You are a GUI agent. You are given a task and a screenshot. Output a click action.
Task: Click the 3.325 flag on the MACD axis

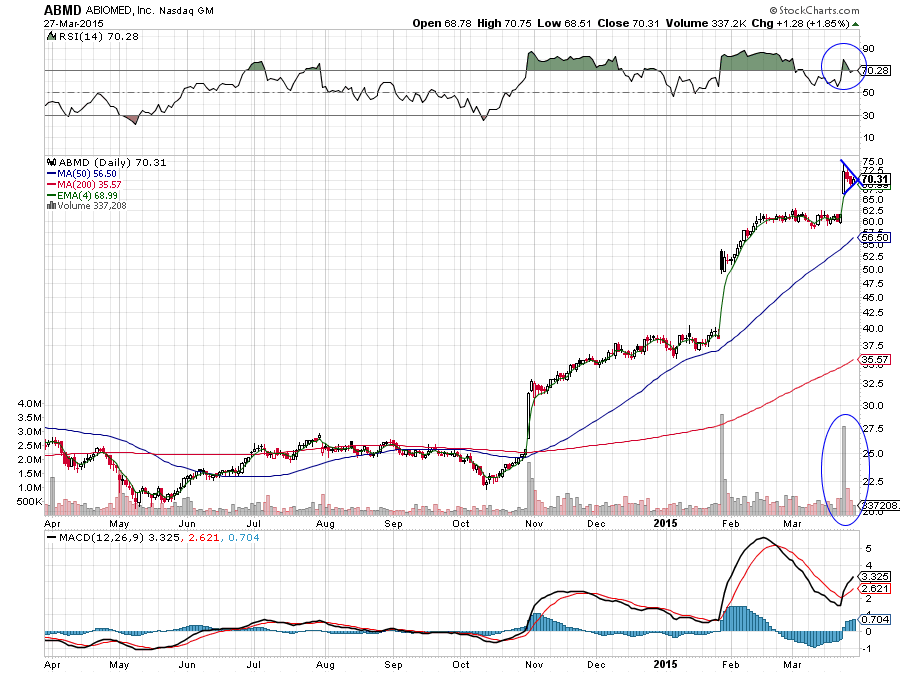click(x=875, y=577)
